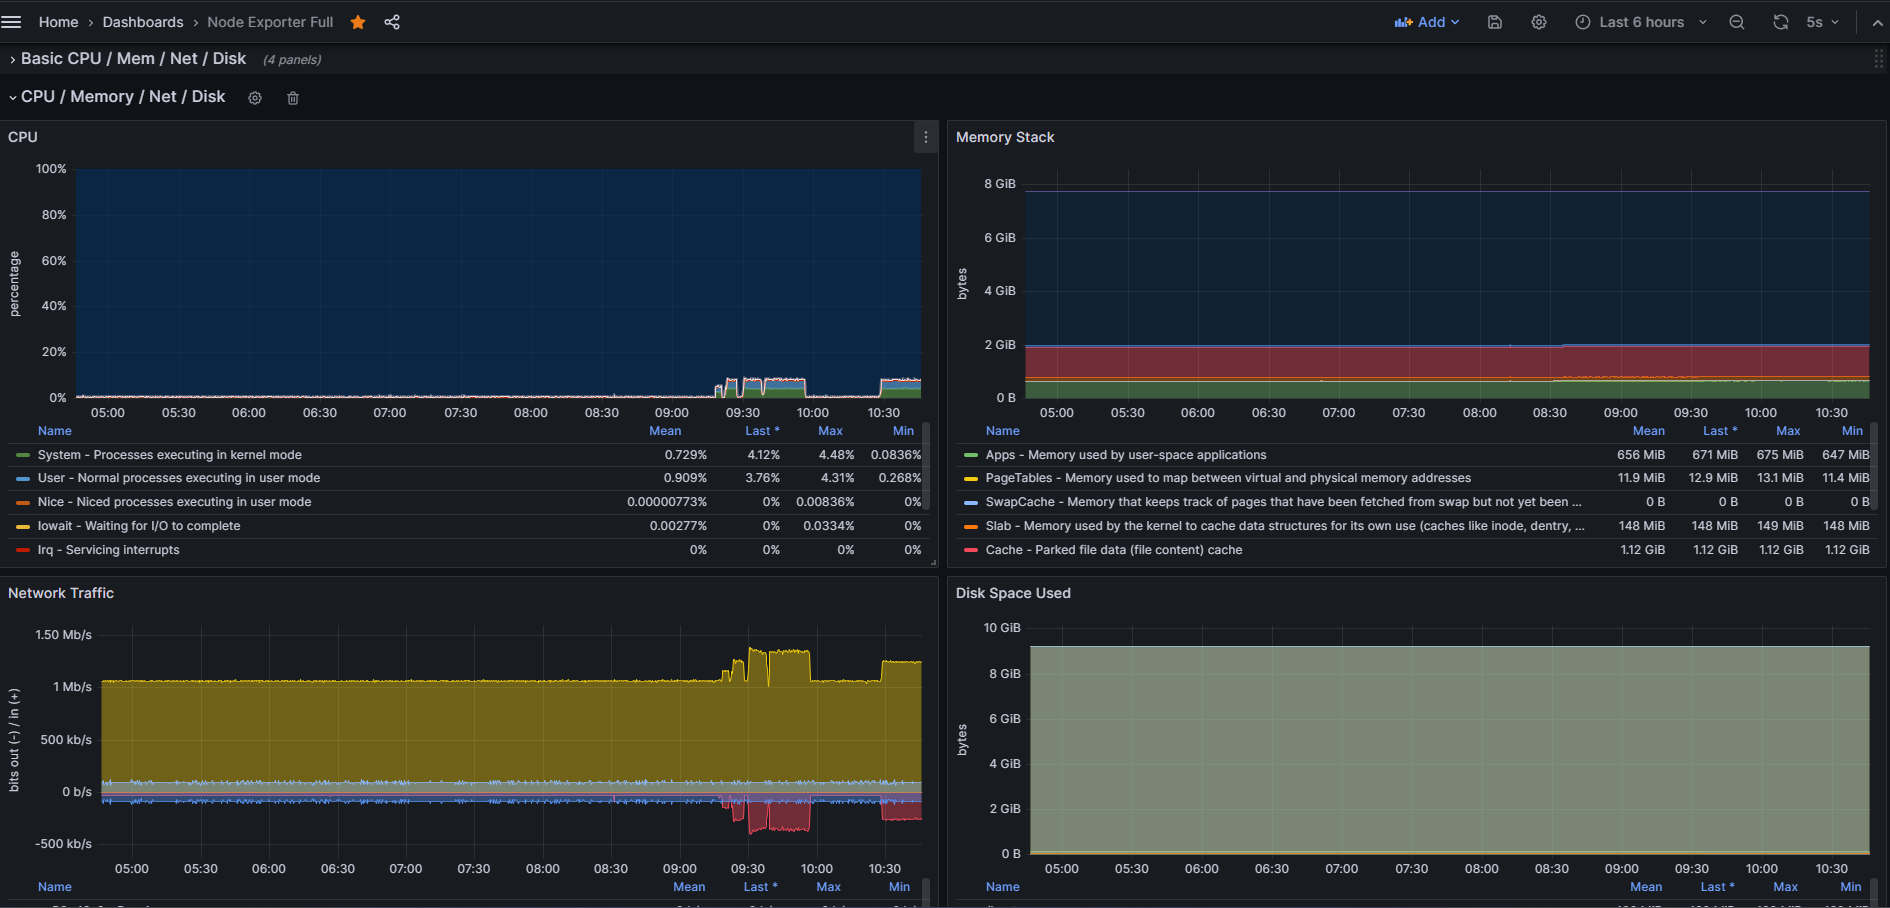Open dashboard settings gear in top bar

(1539, 22)
